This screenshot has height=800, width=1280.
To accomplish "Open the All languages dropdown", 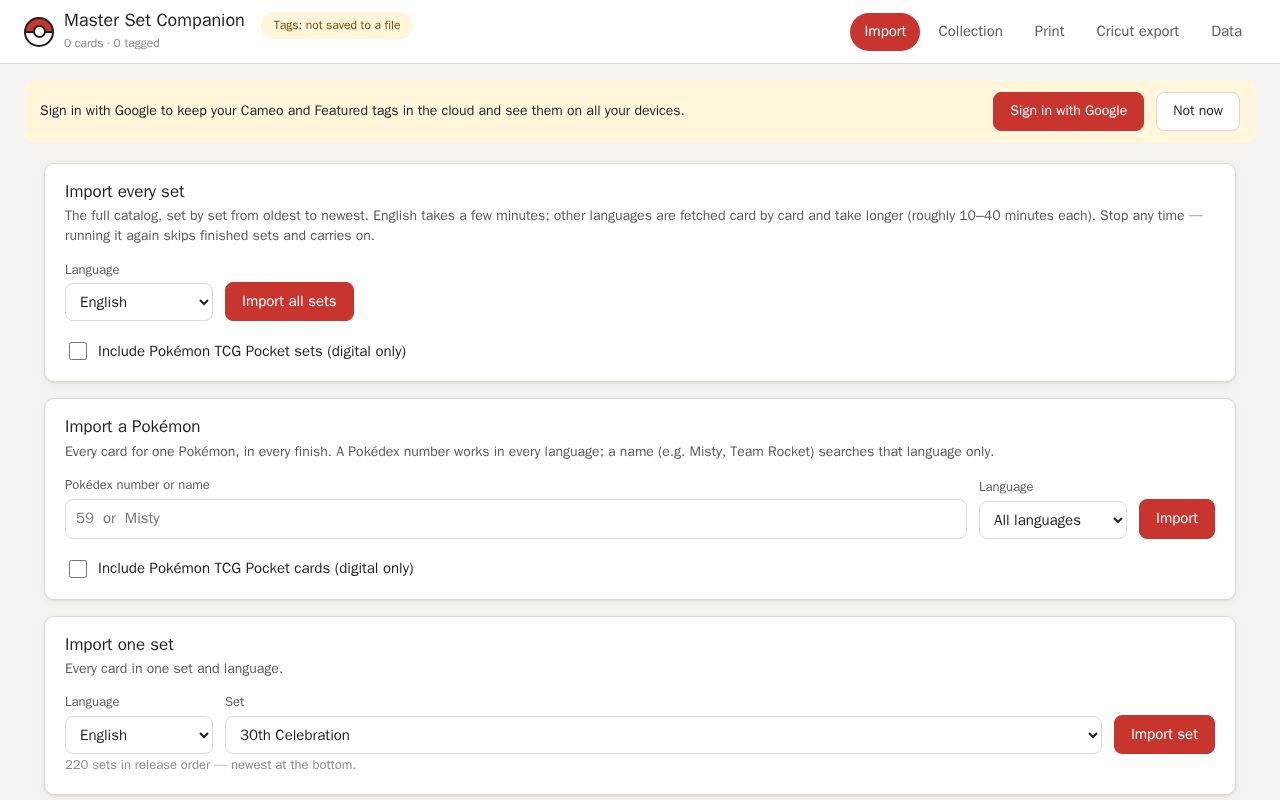I will click(x=1053, y=520).
